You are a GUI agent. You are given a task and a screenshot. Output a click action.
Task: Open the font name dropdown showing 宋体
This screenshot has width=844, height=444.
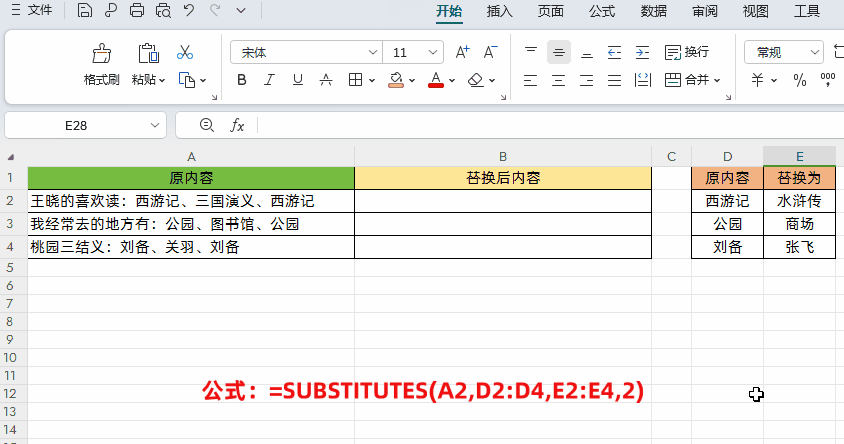(x=373, y=52)
